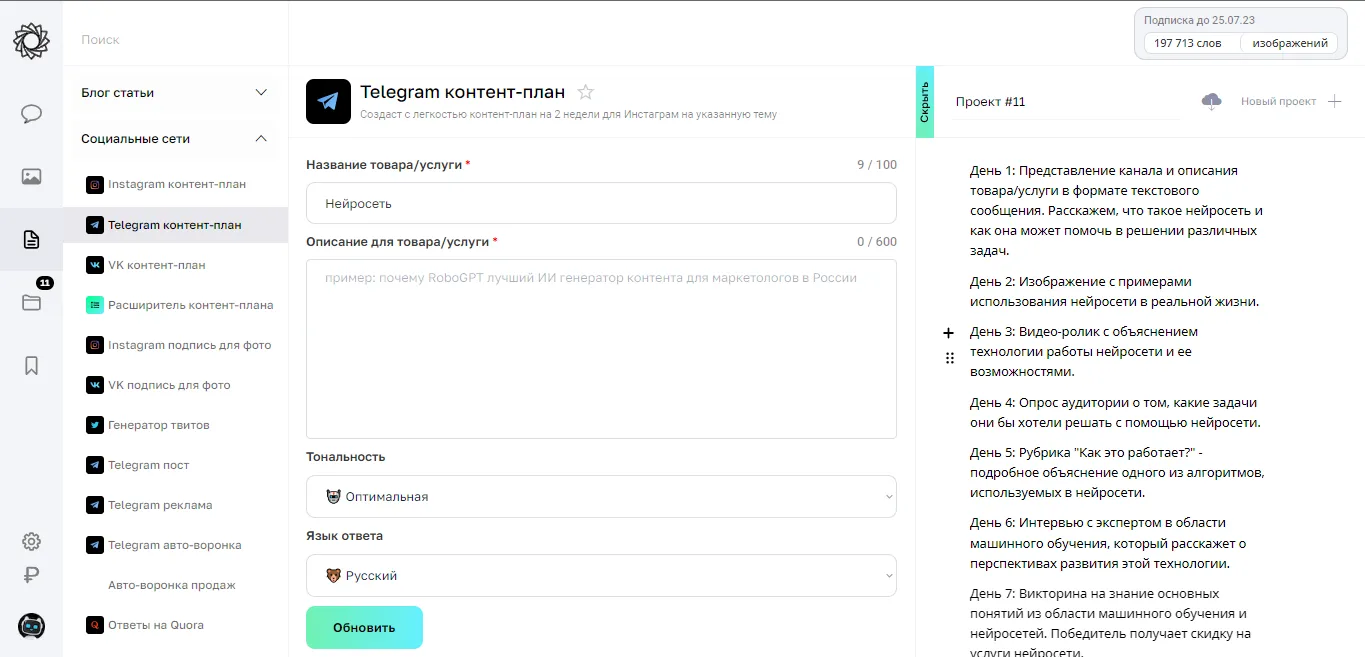Open the Язык ответа dropdown
This screenshot has width=1365, height=657.
point(601,576)
